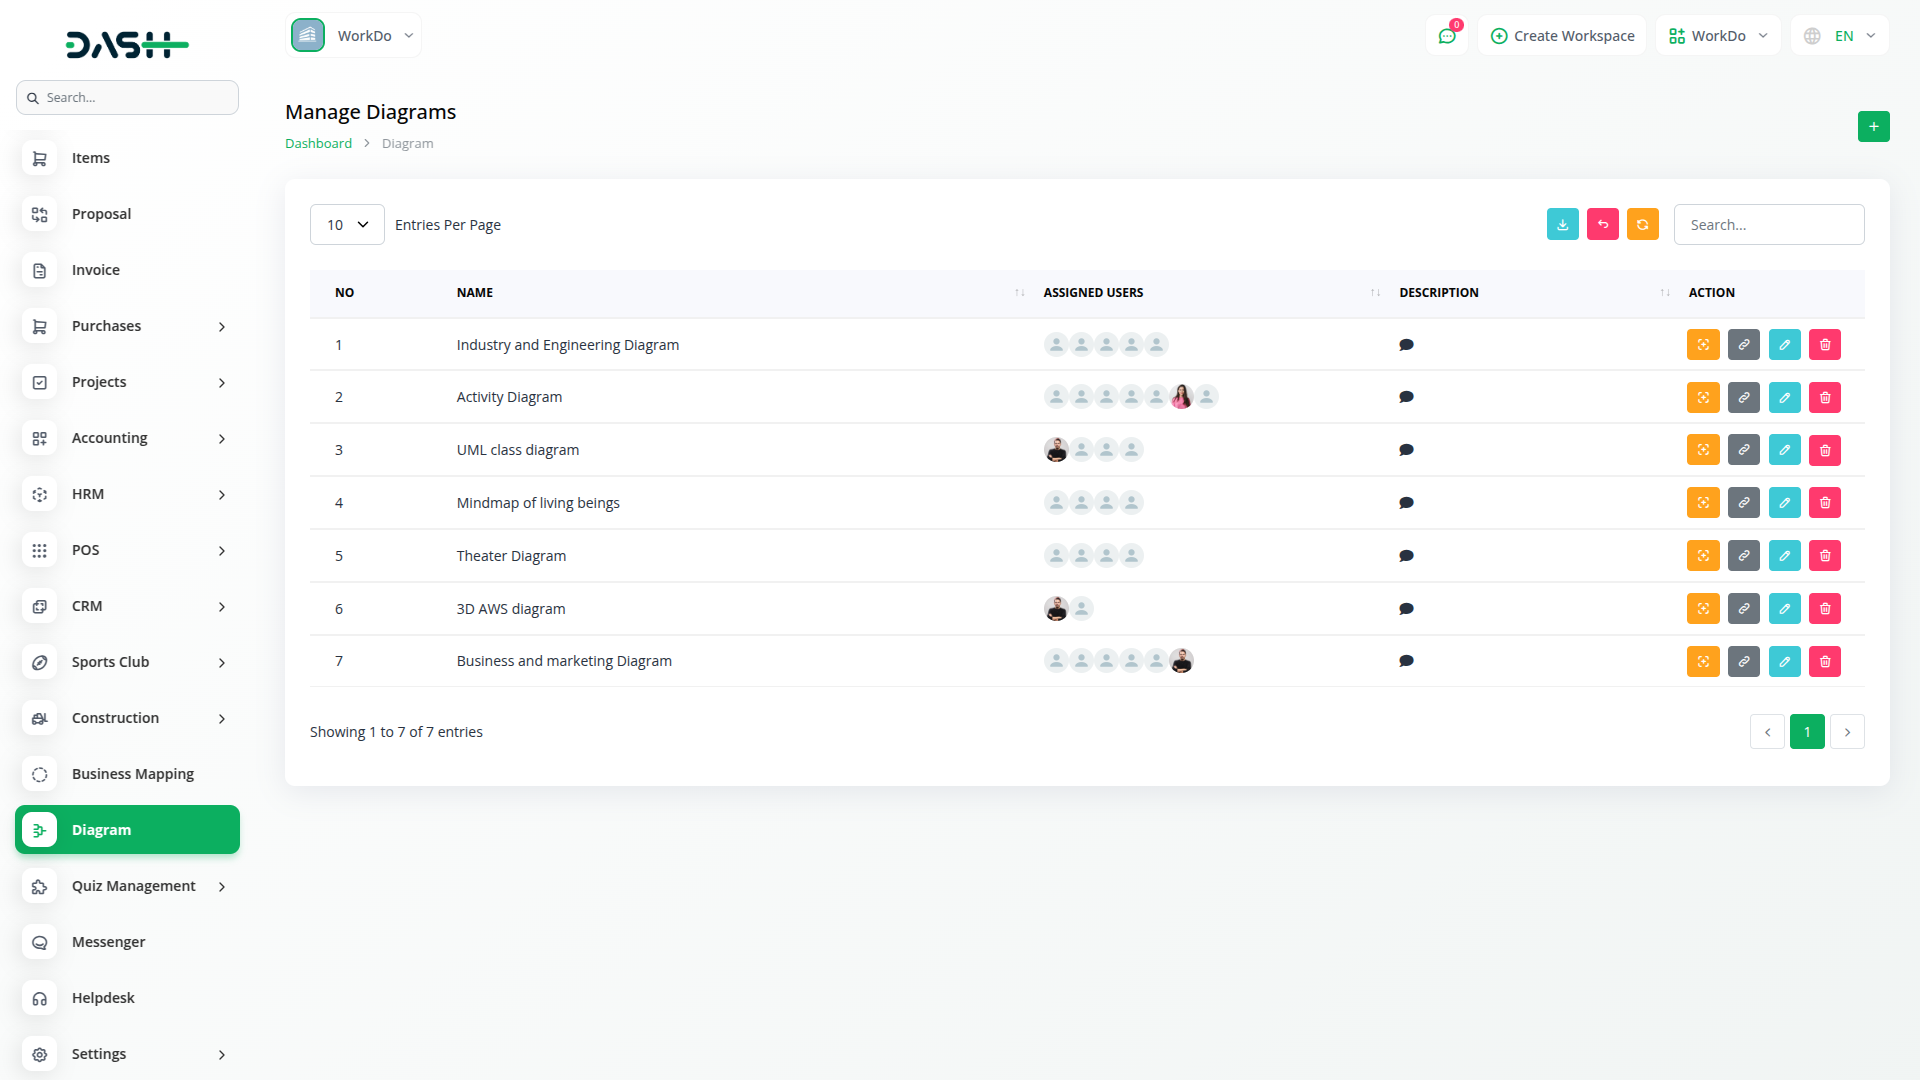Go to Business Mapping in the sidebar
Image resolution: width=1920 pixels, height=1080 pixels.
pyautogui.click(x=133, y=773)
